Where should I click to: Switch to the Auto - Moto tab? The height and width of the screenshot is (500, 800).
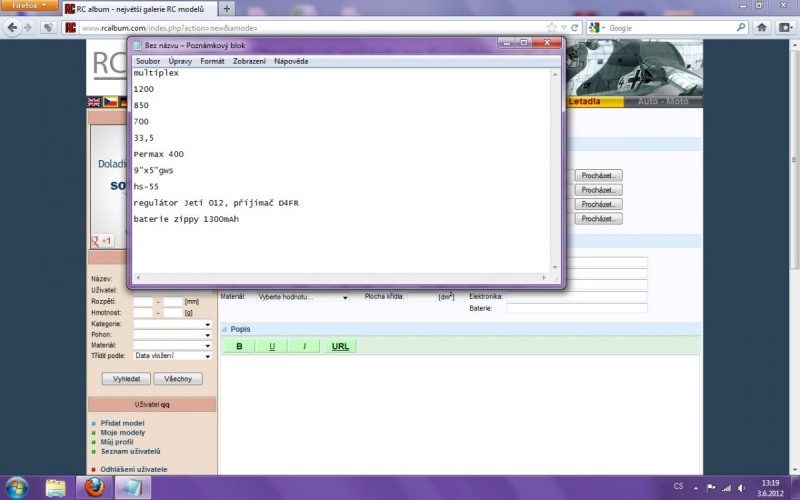(x=662, y=102)
